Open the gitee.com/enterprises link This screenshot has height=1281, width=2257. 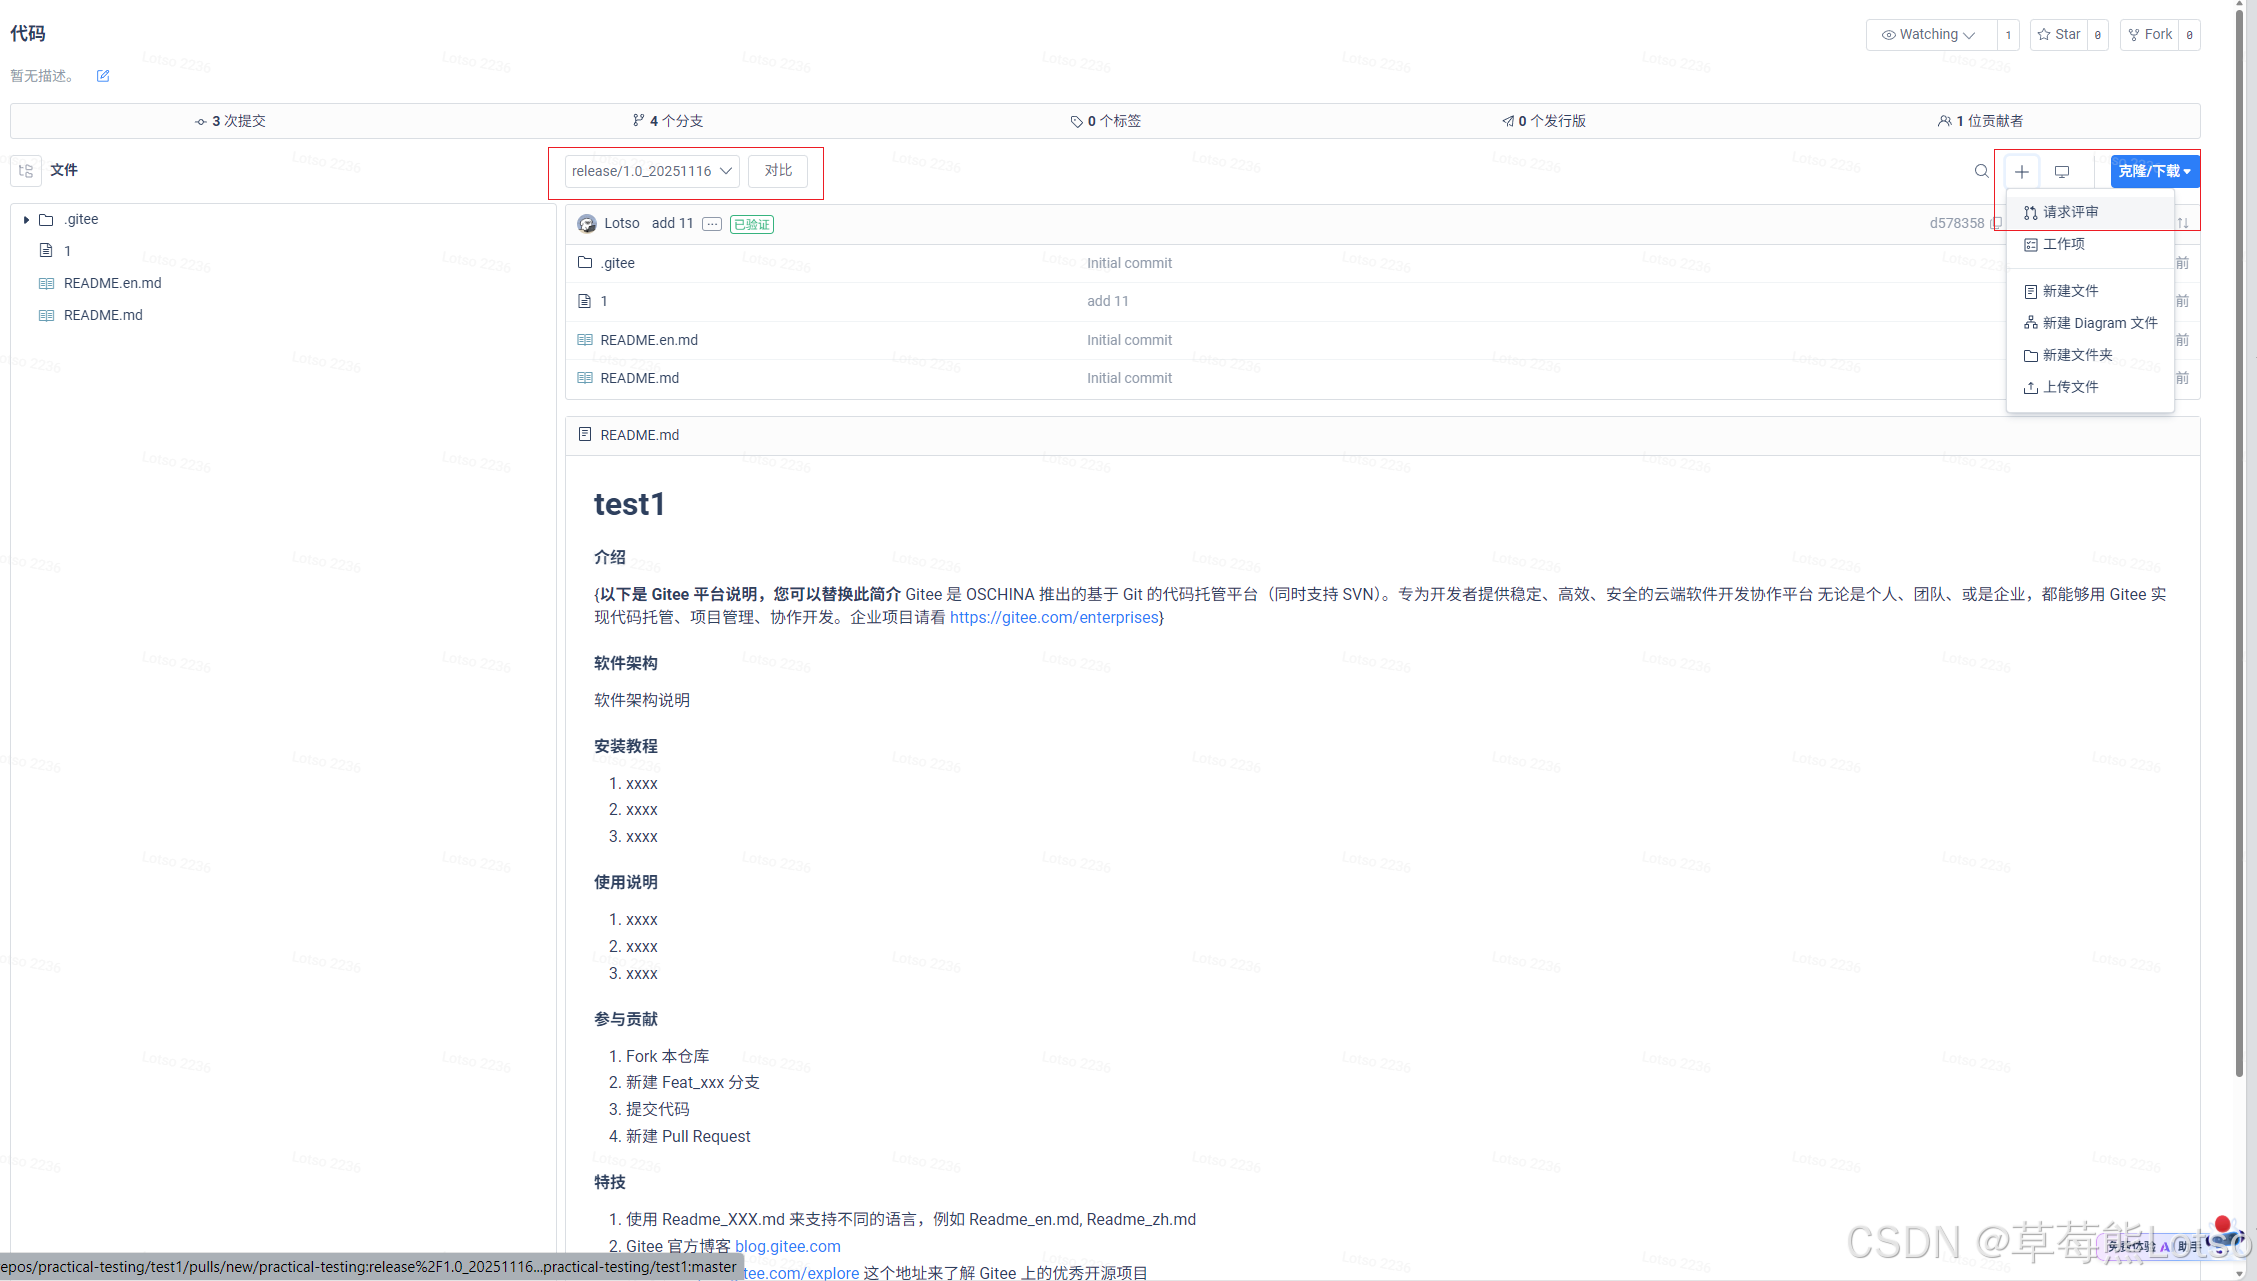[x=1053, y=617]
